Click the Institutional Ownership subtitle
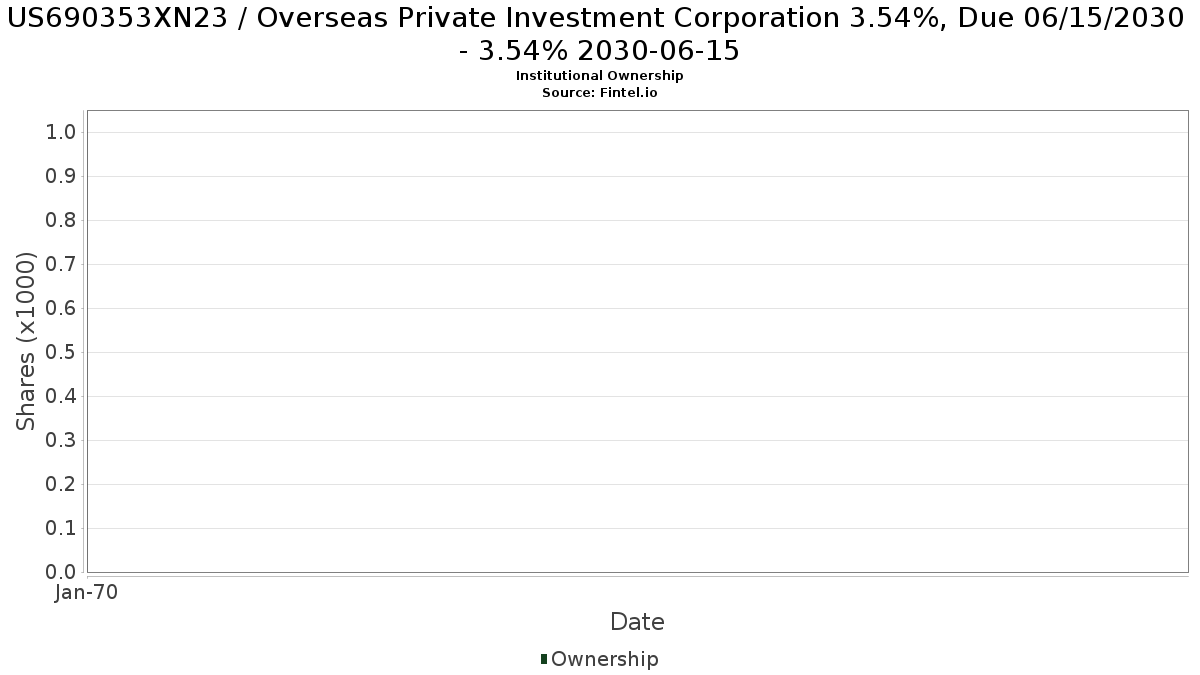The width and height of the screenshot is (1200, 675). [600, 76]
